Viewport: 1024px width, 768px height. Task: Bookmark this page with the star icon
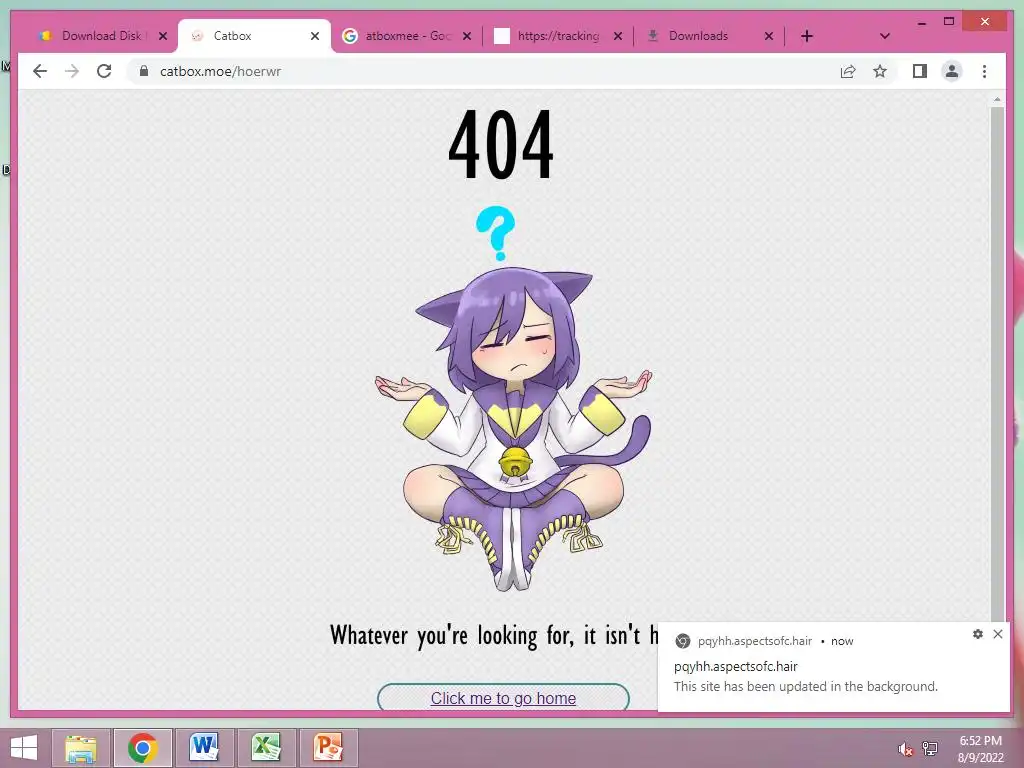880,71
